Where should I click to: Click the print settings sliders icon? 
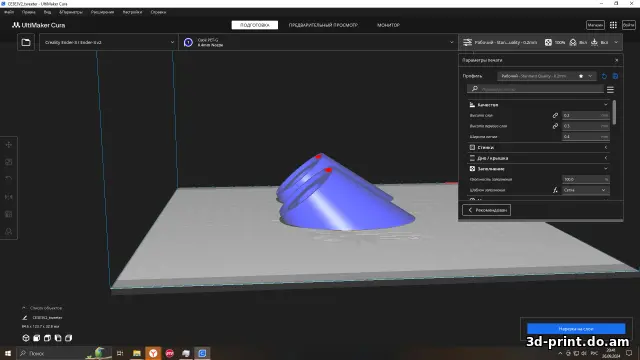click(x=467, y=42)
